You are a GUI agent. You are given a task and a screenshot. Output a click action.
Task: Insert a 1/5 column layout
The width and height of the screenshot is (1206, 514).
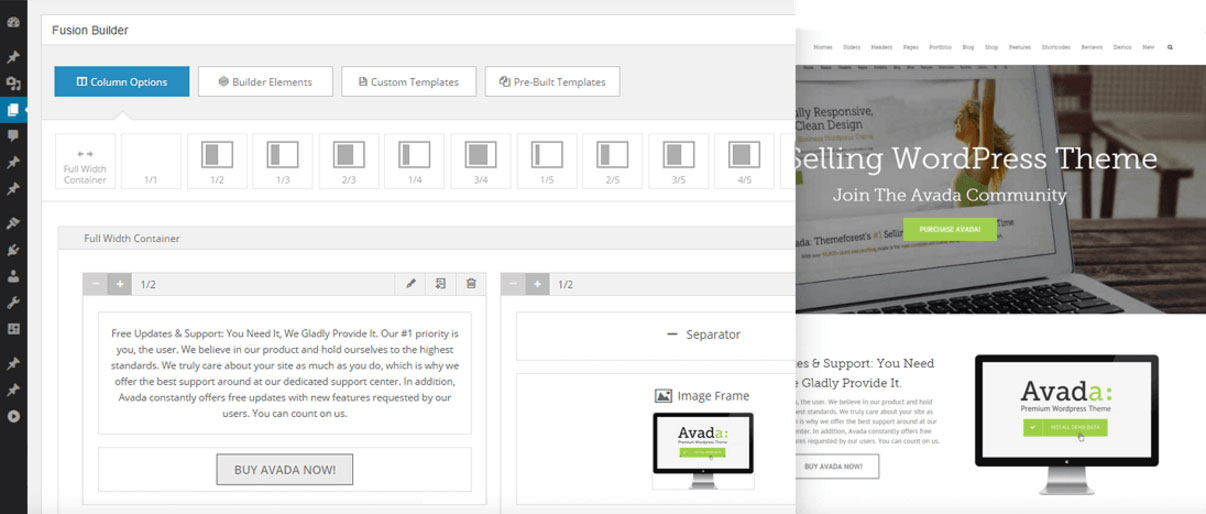(547, 161)
